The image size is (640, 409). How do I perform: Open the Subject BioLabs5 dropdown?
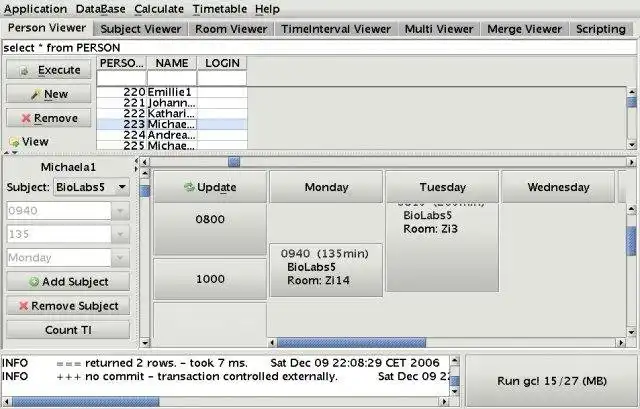click(x=91, y=187)
